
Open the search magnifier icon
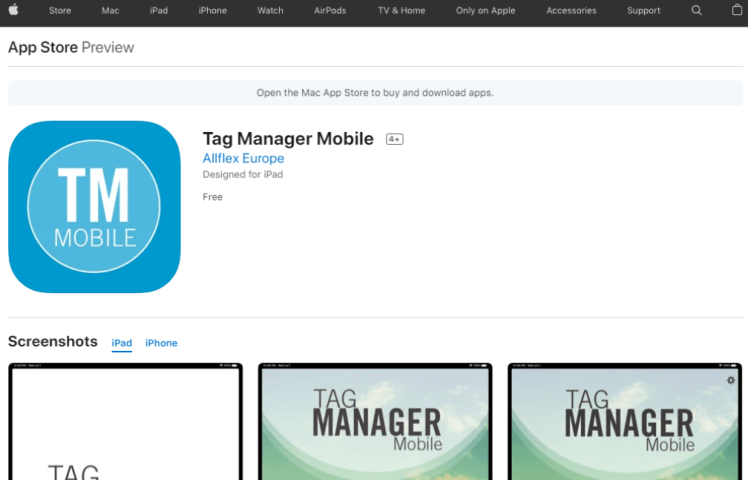coord(696,10)
